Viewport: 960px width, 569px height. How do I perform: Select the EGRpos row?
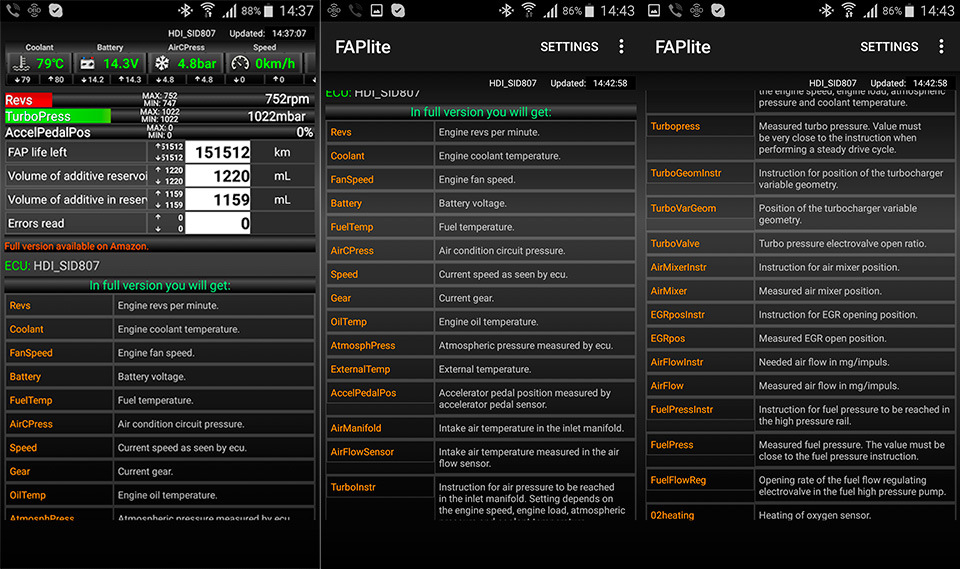tap(801, 338)
